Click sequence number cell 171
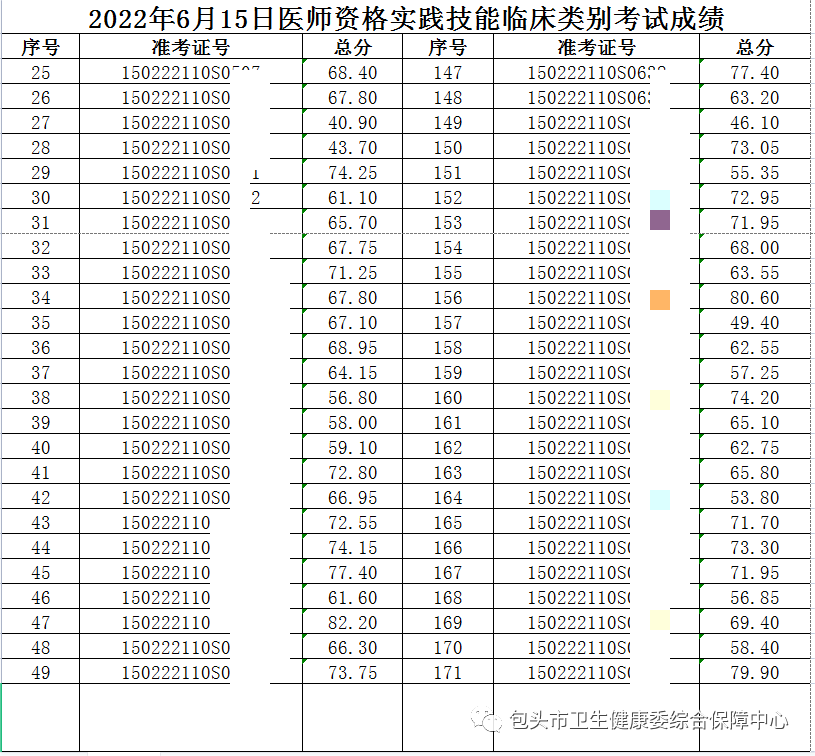This screenshot has width=815, height=756. click(448, 672)
